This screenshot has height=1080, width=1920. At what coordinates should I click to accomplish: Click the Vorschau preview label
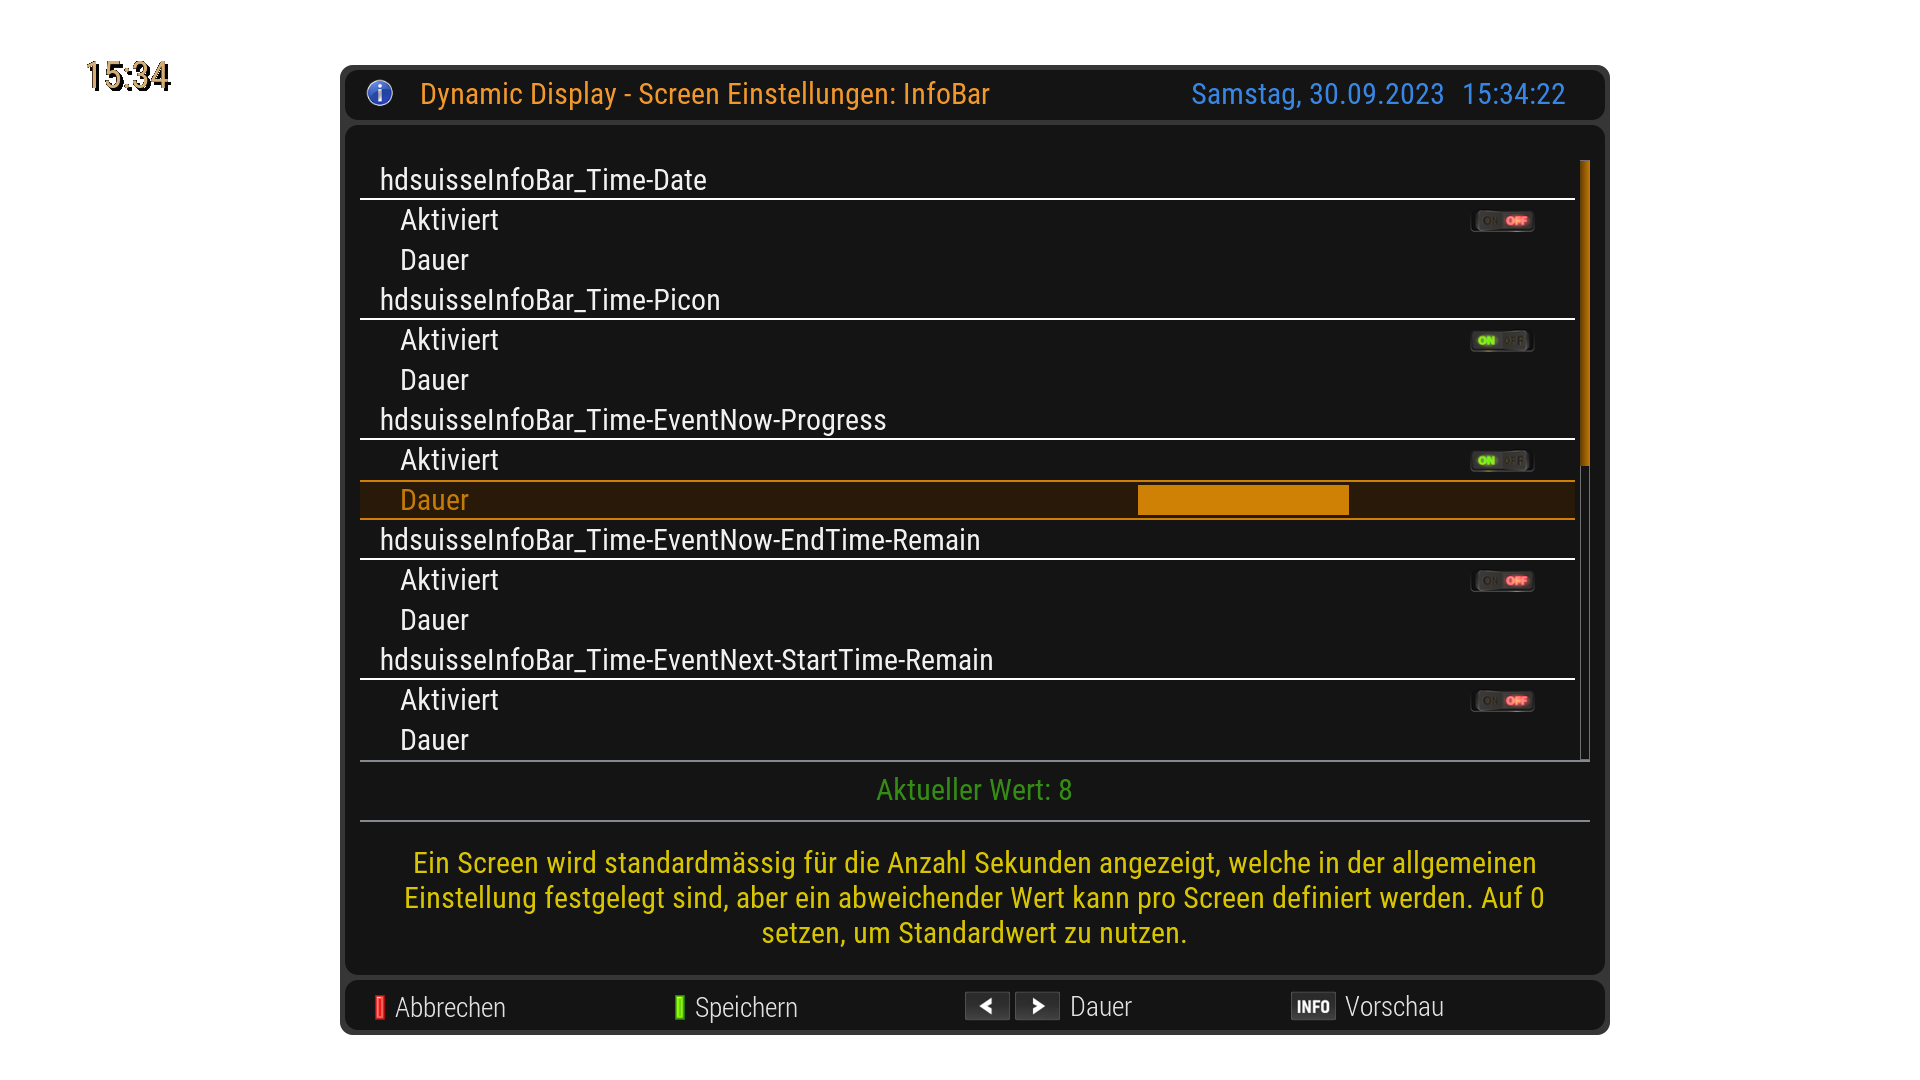(1393, 1006)
